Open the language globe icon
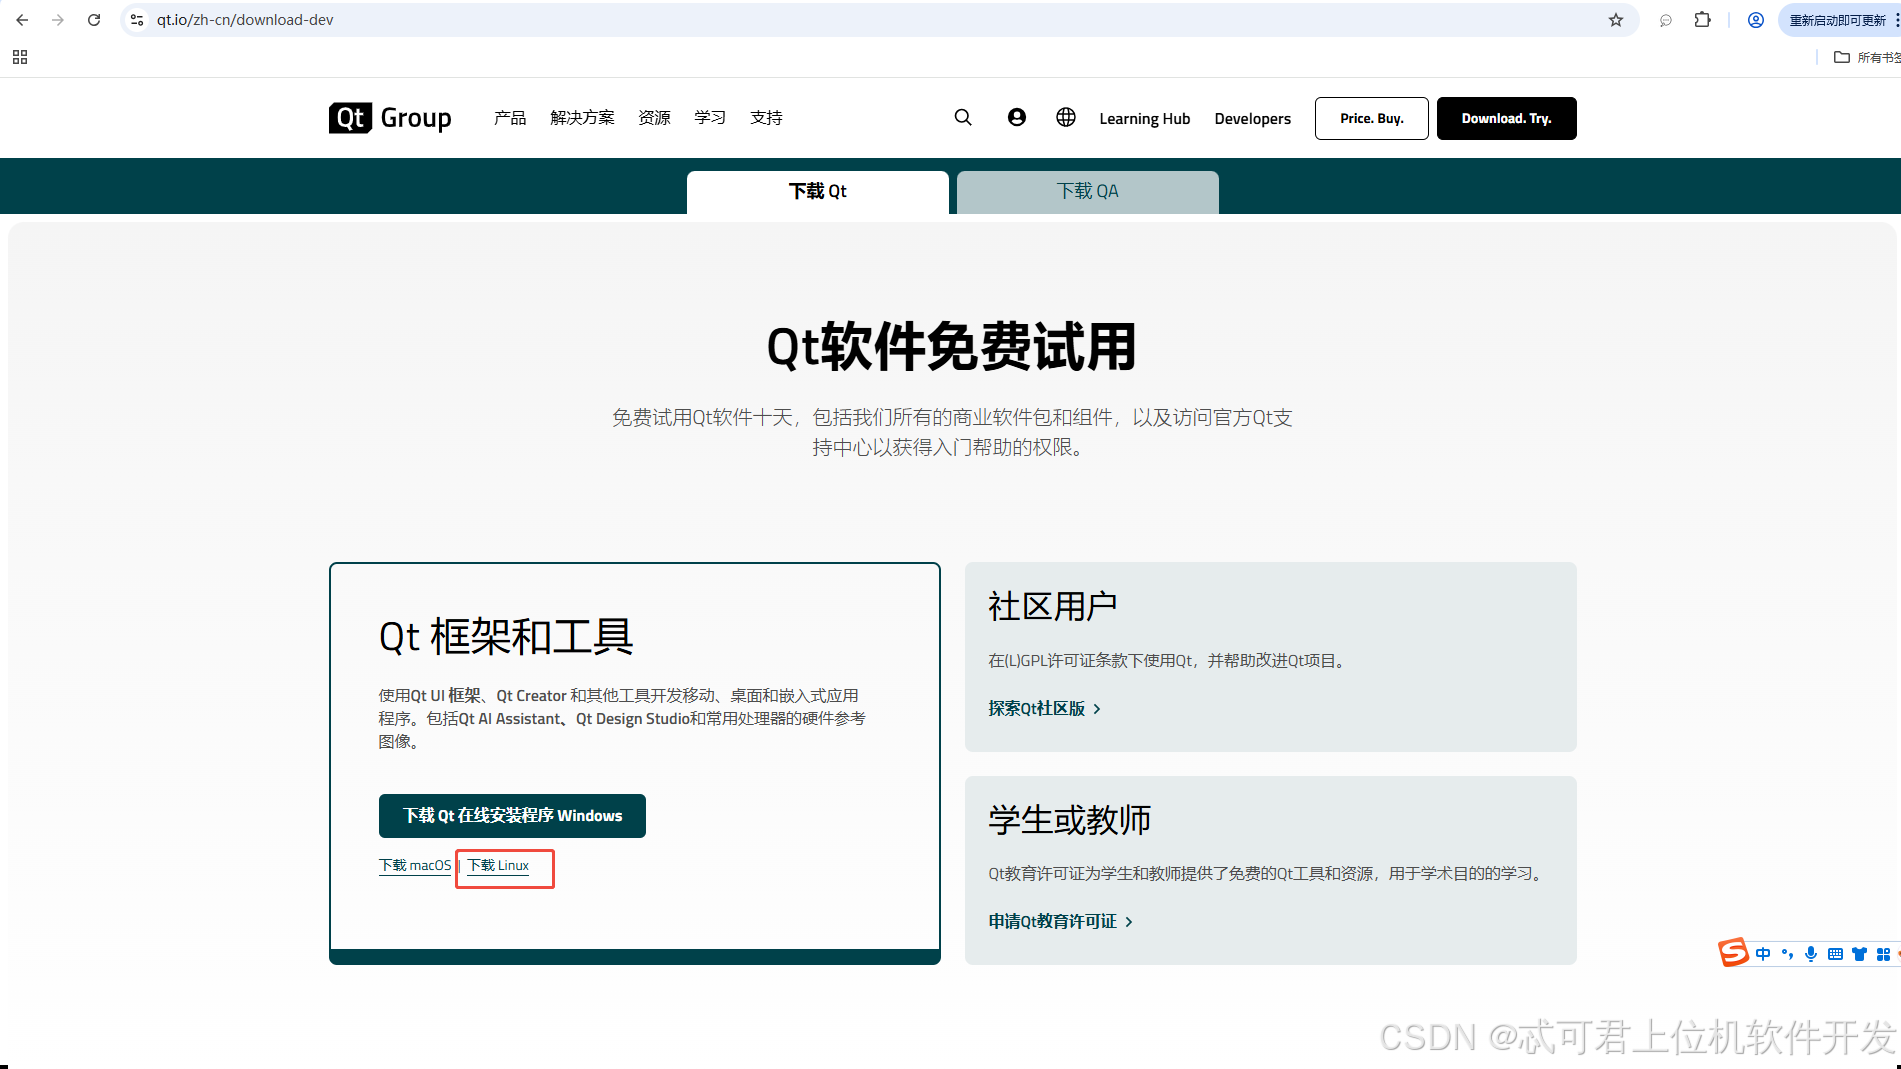This screenshot has width=1901, height=1069. click(x=1066, y=118)
